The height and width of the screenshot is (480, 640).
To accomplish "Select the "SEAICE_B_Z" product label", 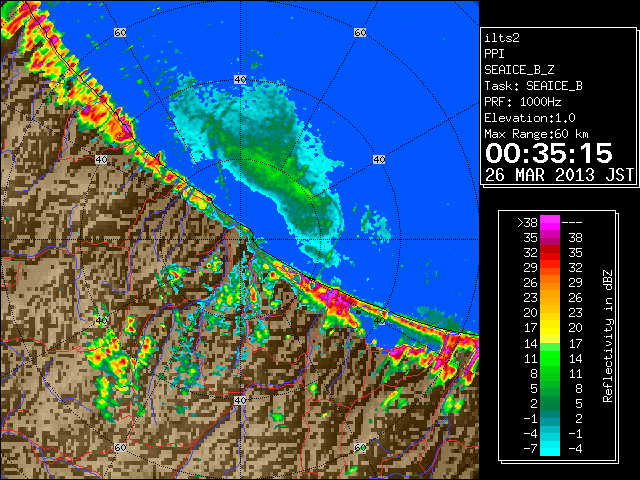I will 519,70.
